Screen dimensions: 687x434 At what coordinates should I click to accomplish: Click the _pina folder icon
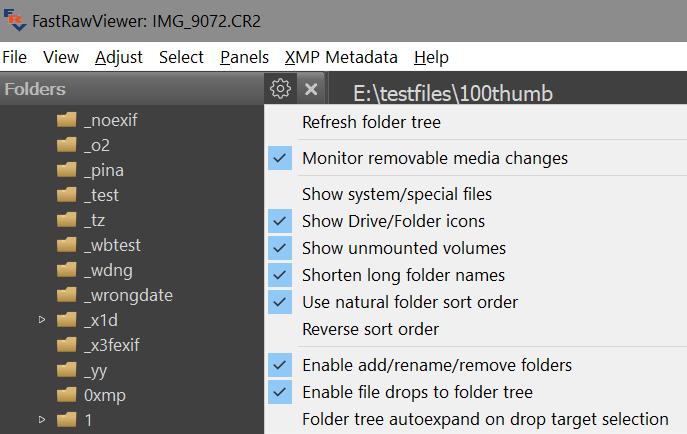pos(67,170)
